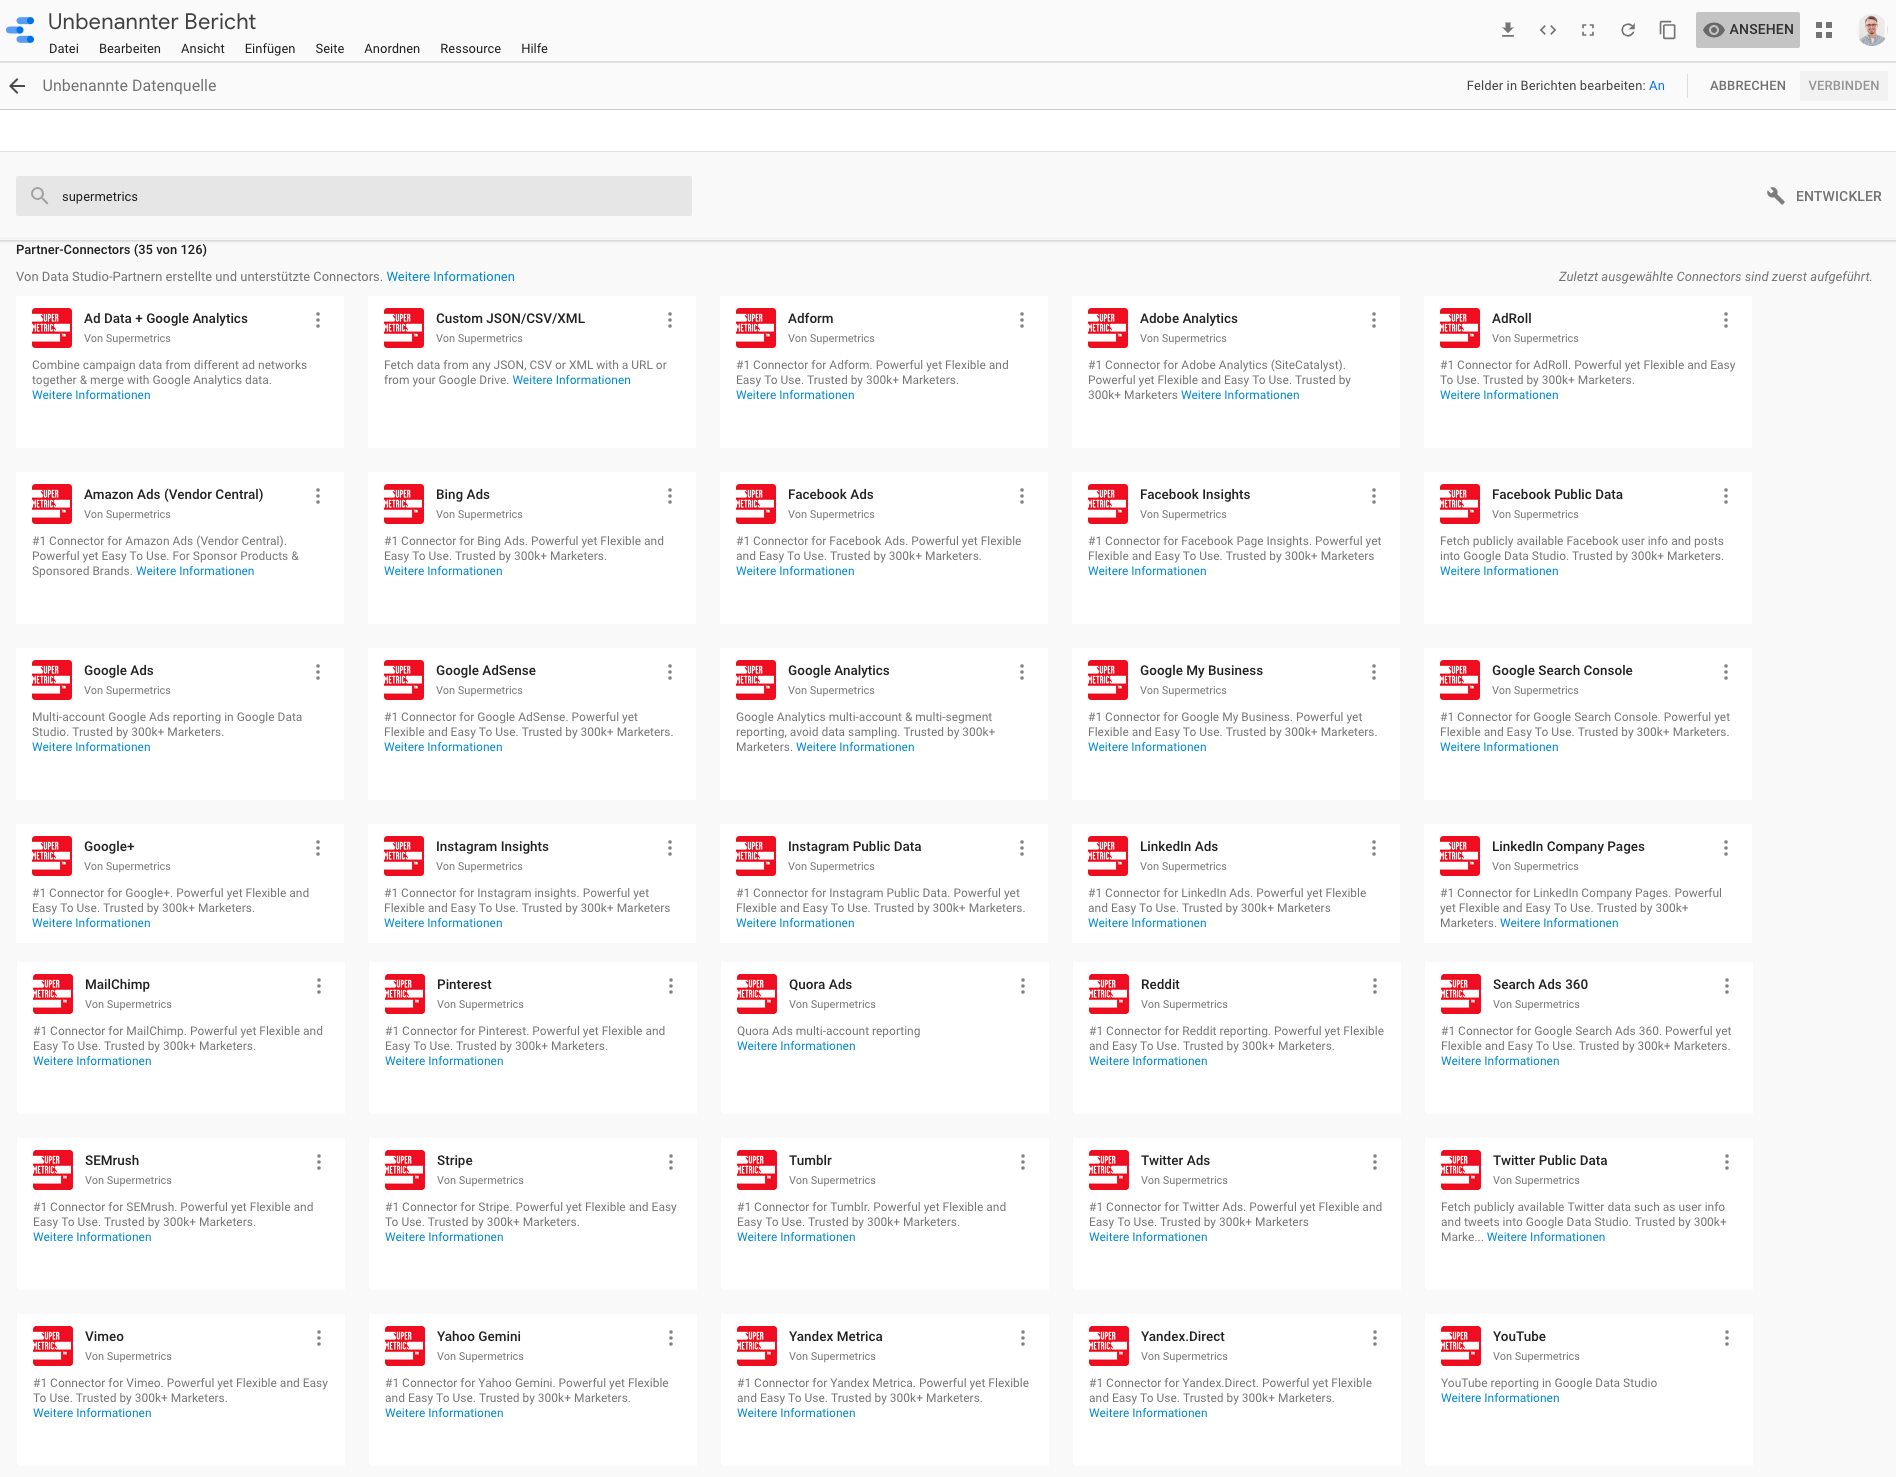Click the Unbenannter Bericht report title
1896x1477 pixels.
tap(152, 21)
